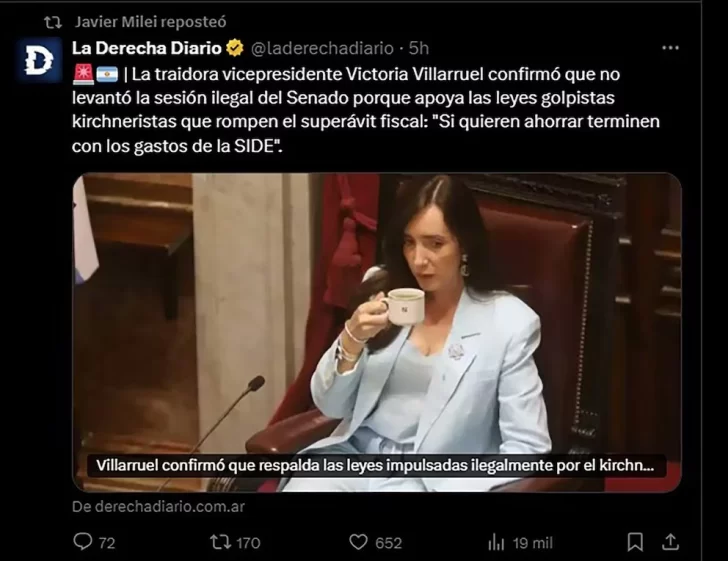Click the gold verified badge

pos(235,48)
